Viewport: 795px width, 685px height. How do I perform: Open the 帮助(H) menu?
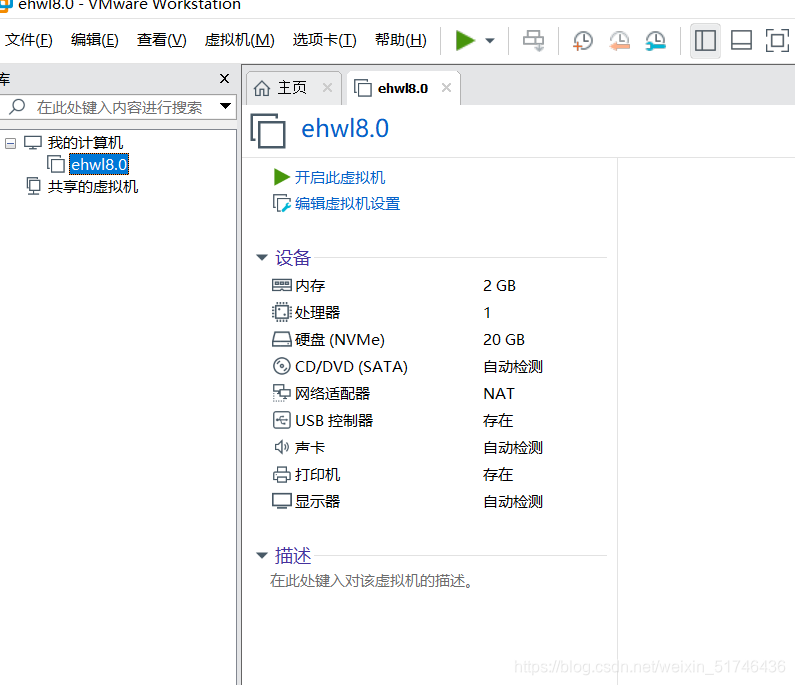click(x=401, y=40)
